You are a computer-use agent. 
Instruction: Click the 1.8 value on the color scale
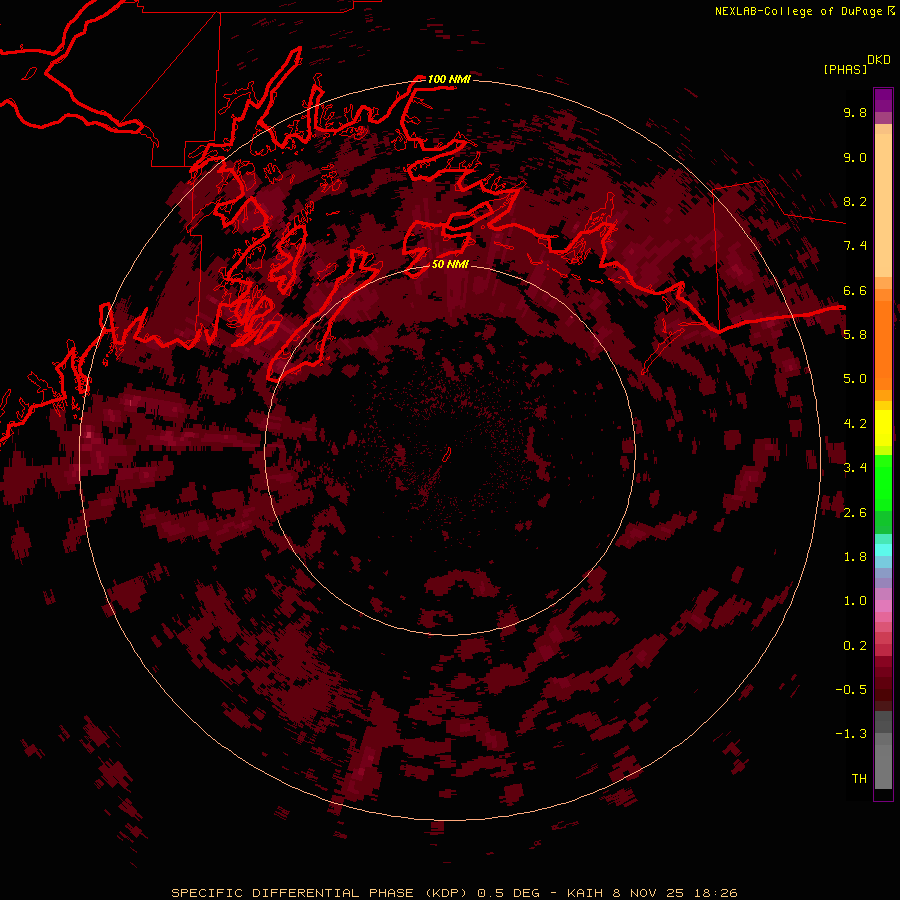tap(855, 556)
